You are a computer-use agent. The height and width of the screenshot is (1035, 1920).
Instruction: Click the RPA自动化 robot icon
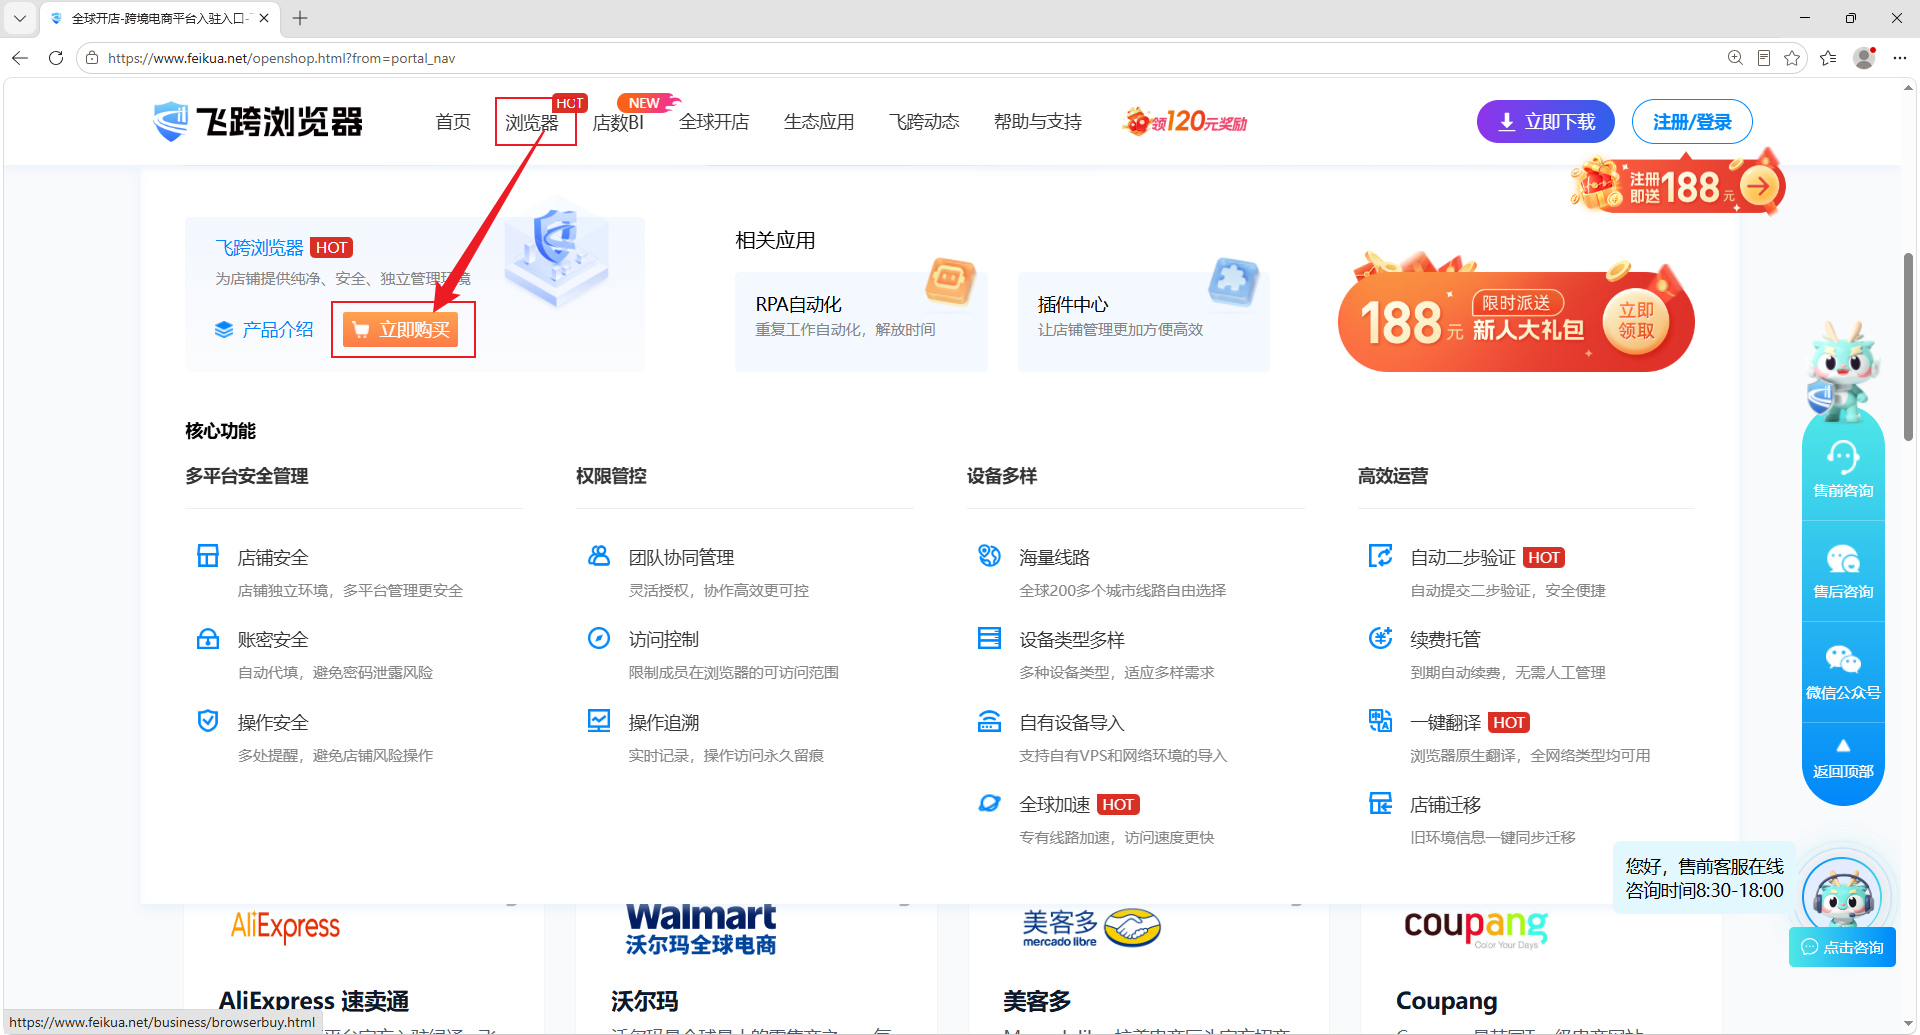coord(950,281)
